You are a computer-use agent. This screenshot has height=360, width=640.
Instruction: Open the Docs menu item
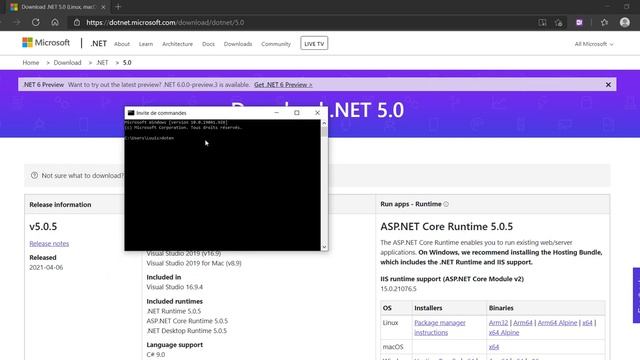point(208,44)
